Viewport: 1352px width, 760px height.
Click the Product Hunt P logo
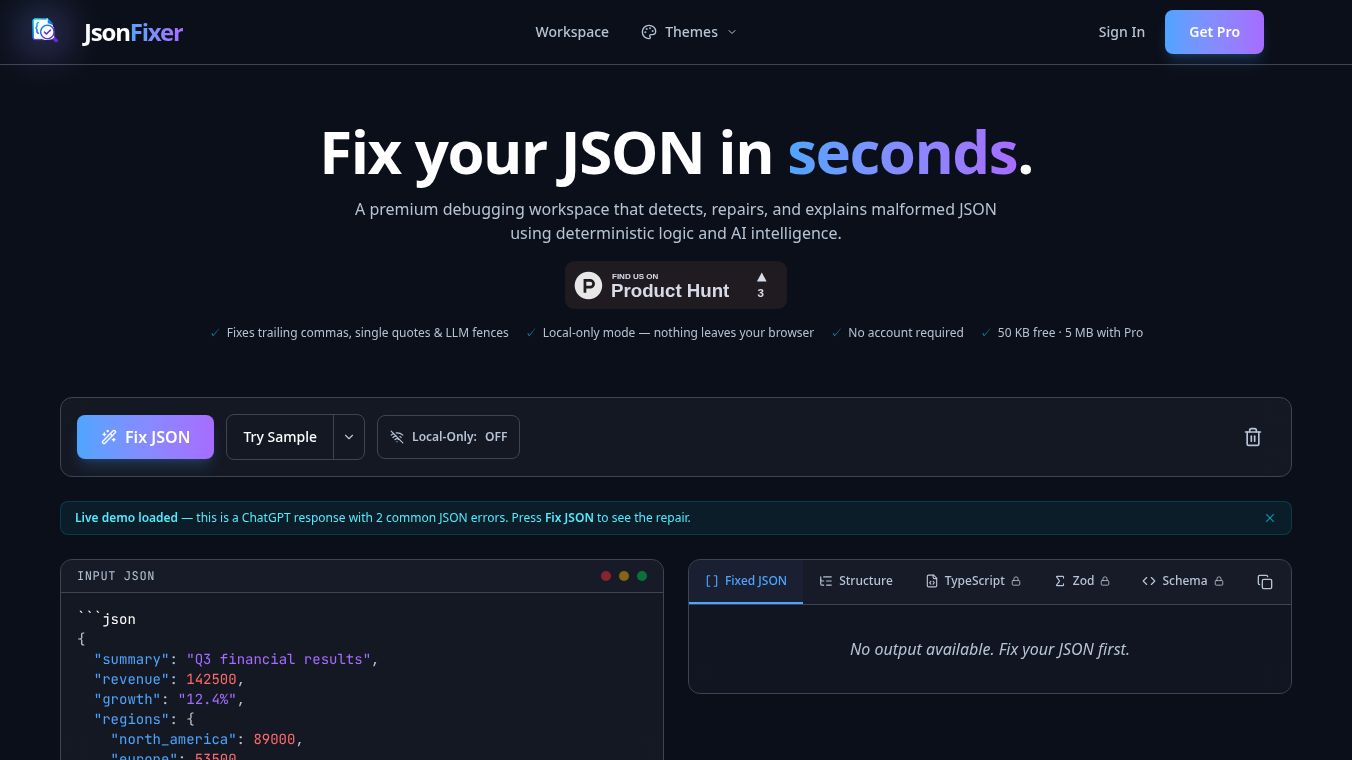click(x=588, y=285)
